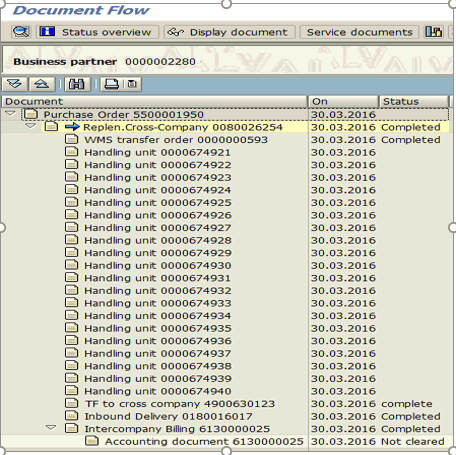Collapse the Replen.Cross-Company 0080026254 node
Screen dimensions: 456x455
tap(30, 126)
